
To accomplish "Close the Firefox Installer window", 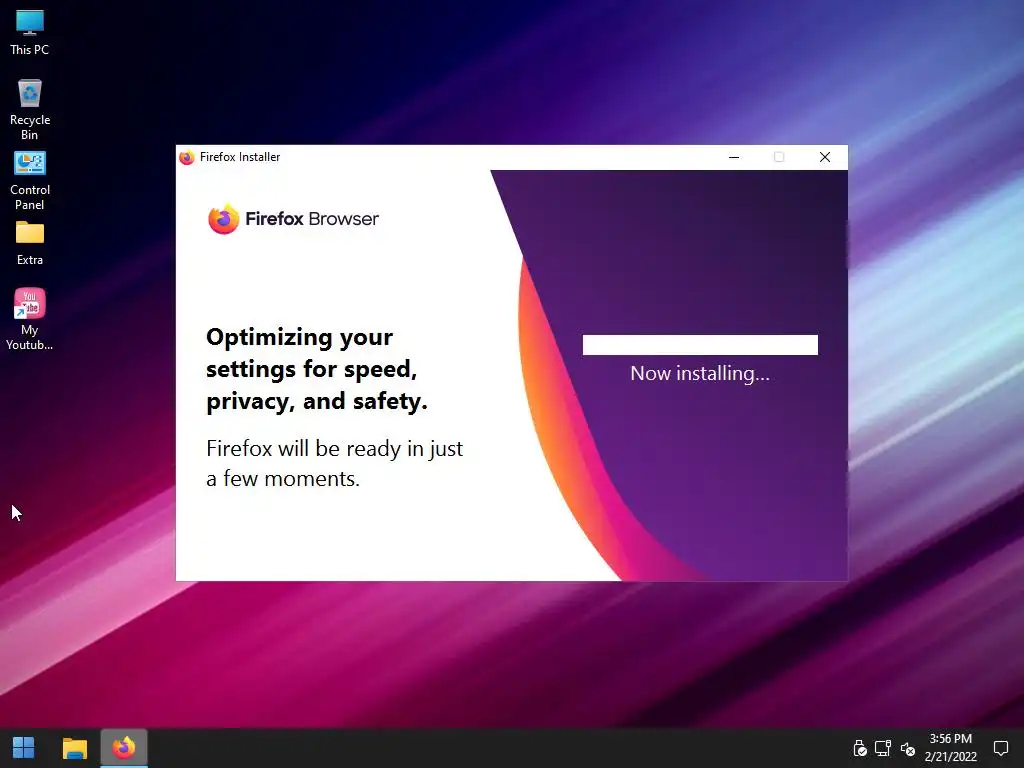I will [825, 157].
